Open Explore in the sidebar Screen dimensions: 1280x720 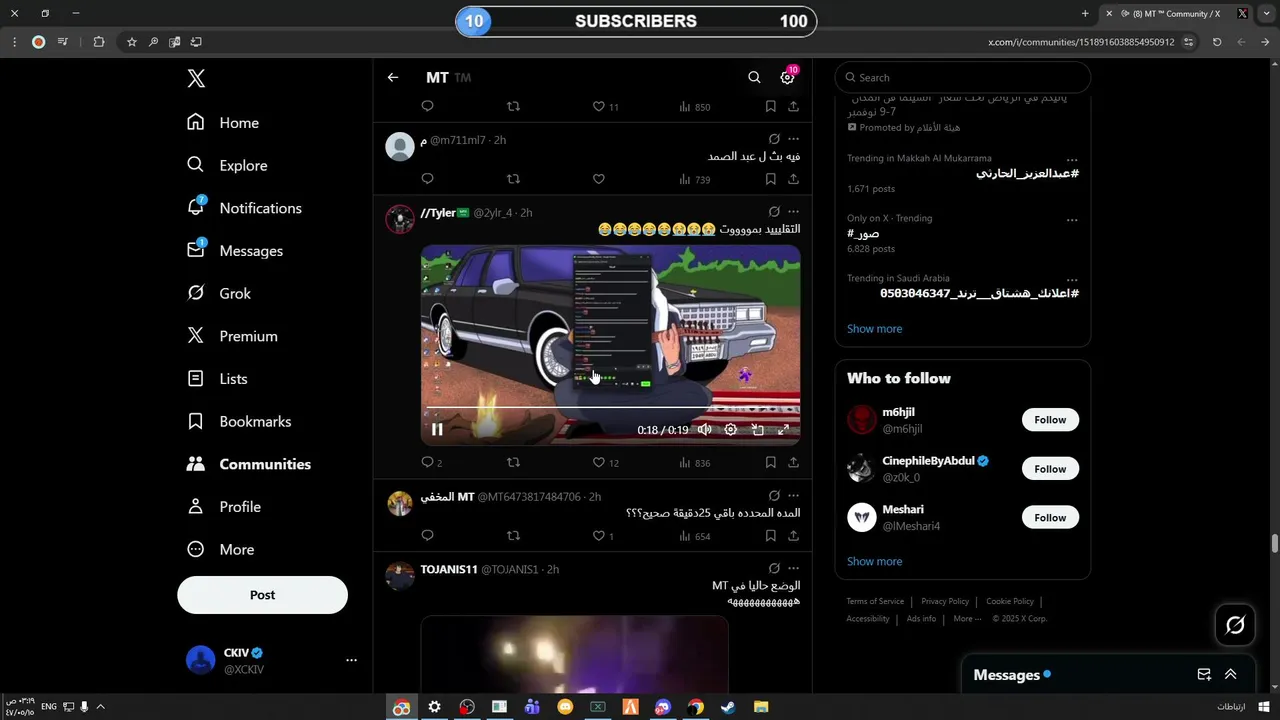click(227, 165)
